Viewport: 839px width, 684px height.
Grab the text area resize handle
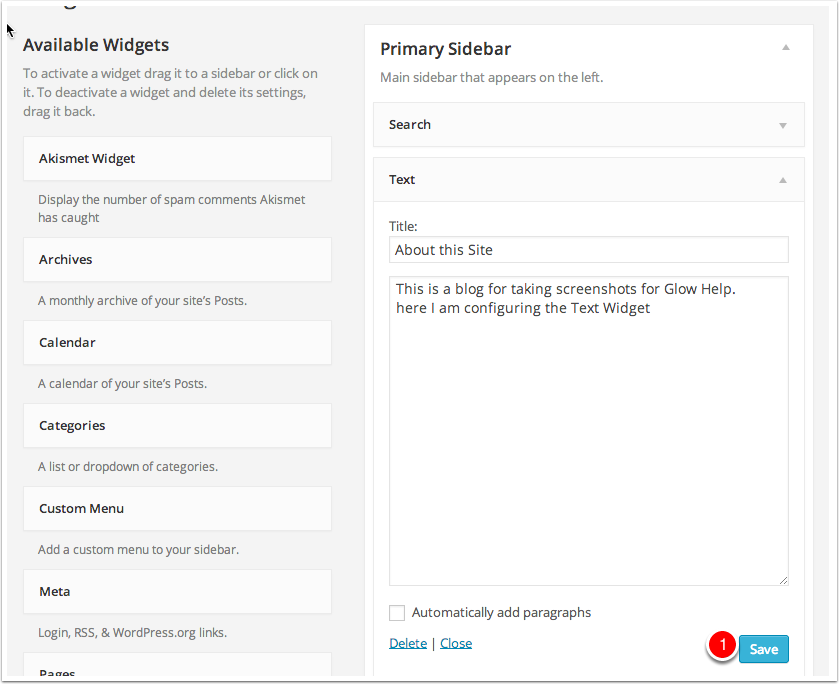click(x=783, y=580)
